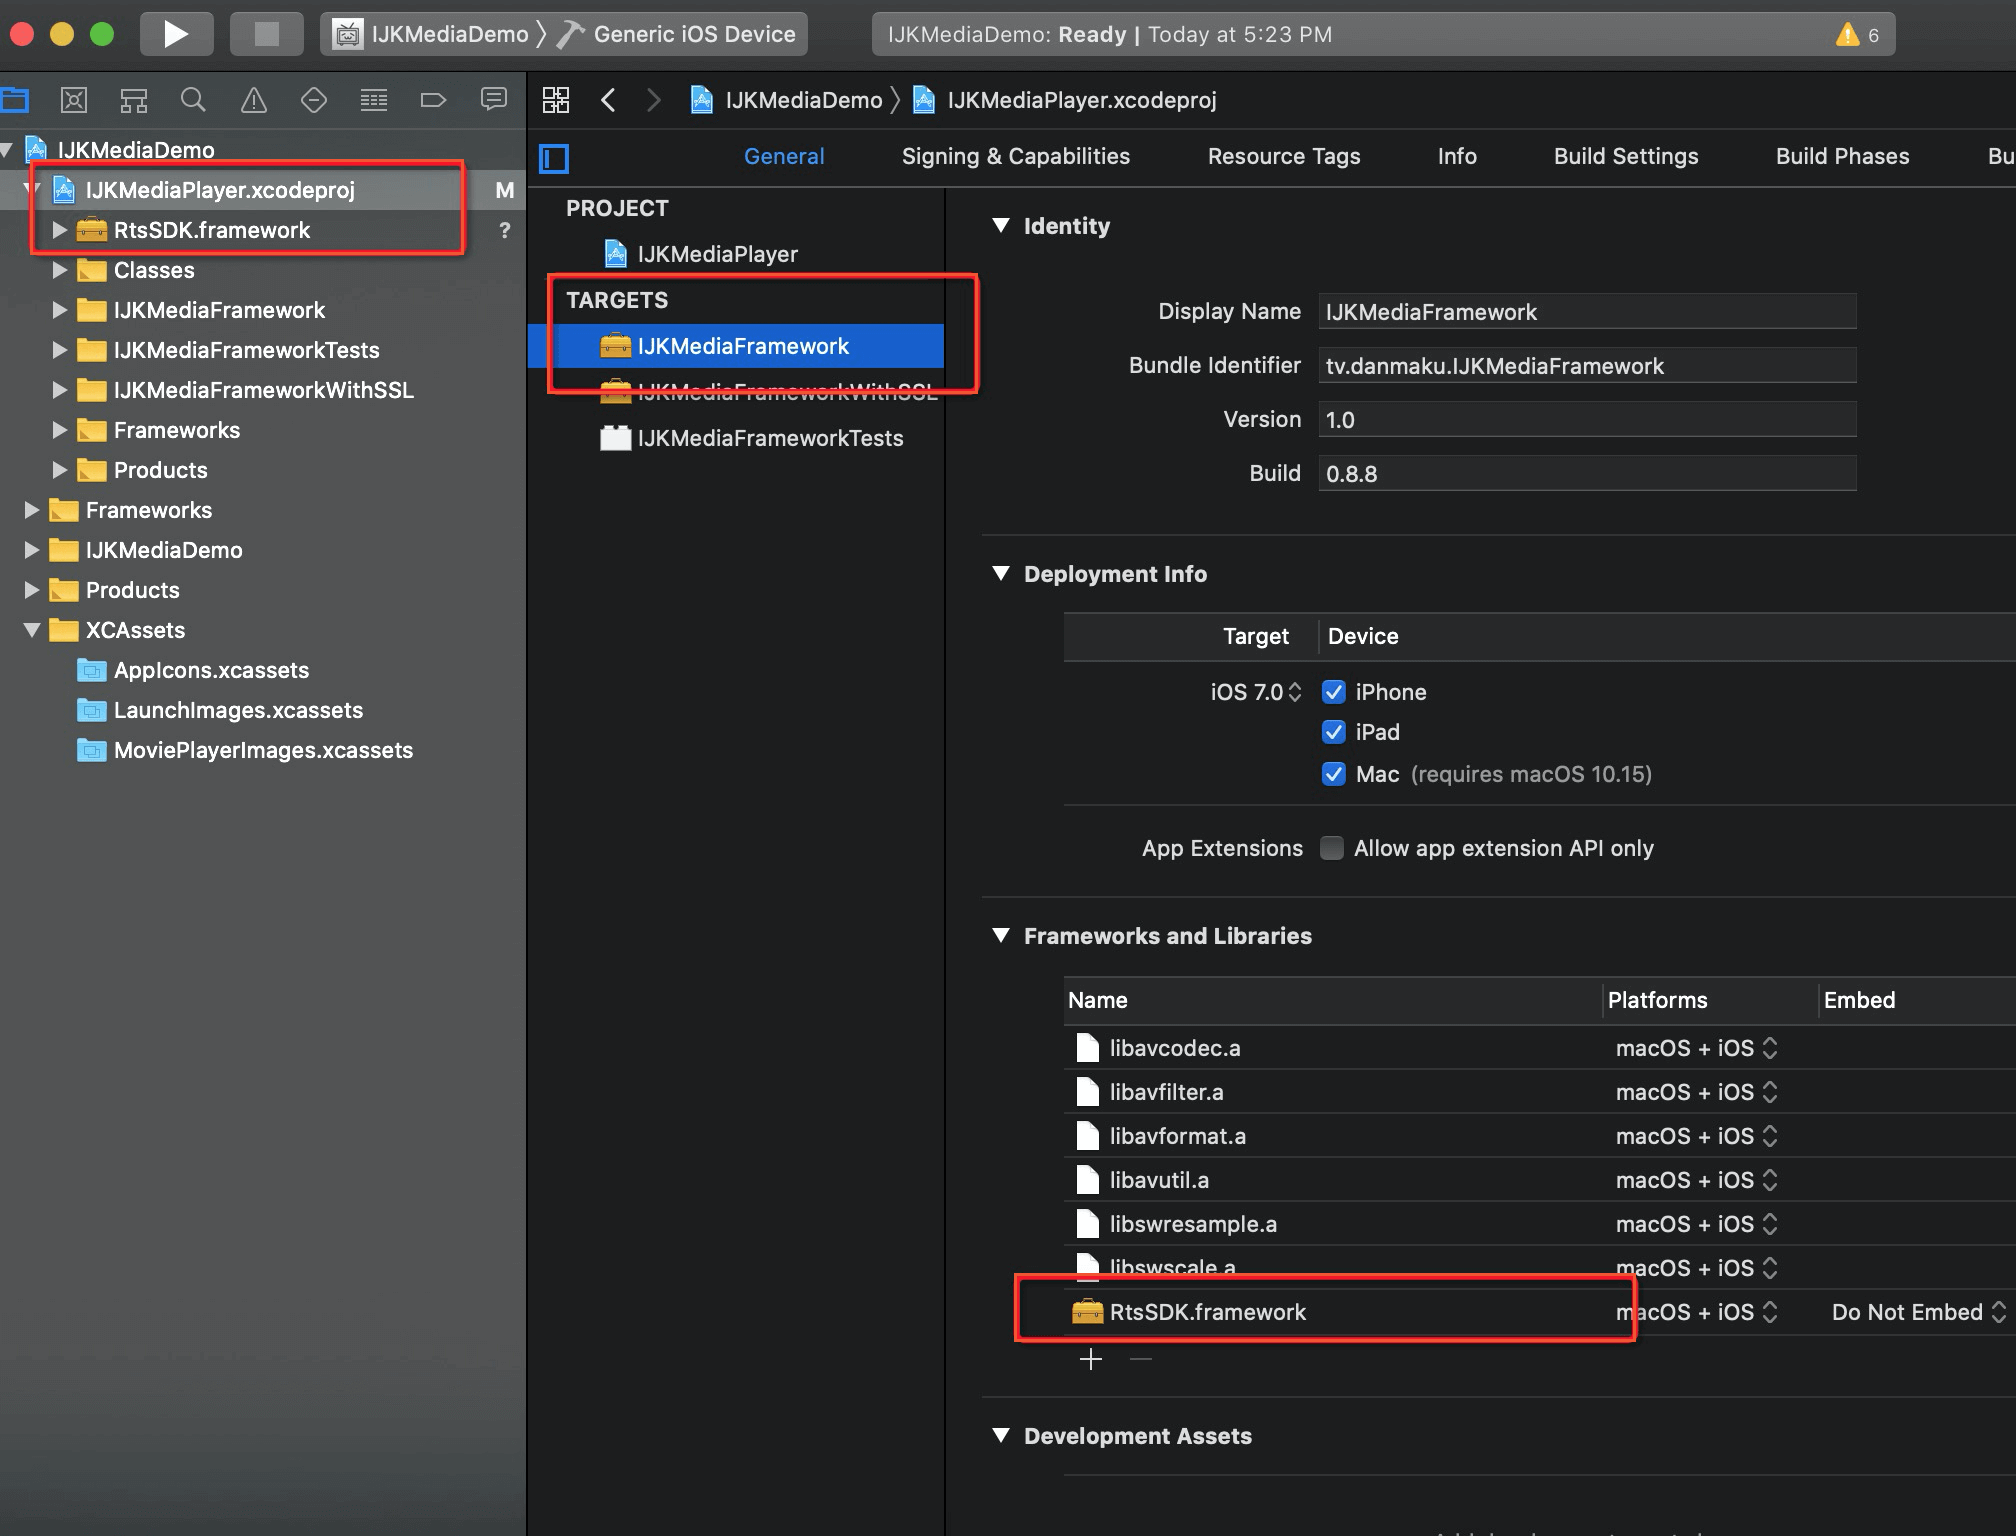Image resolution: width=2016 pixels, height=1536 pixels.
Task: Click the related items grid icon
Action: (556, 100)
